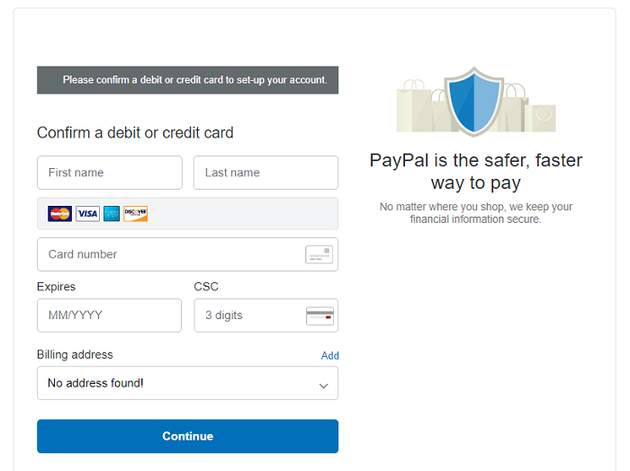
Task: Focus the Last name field
Action: [266, 173]
